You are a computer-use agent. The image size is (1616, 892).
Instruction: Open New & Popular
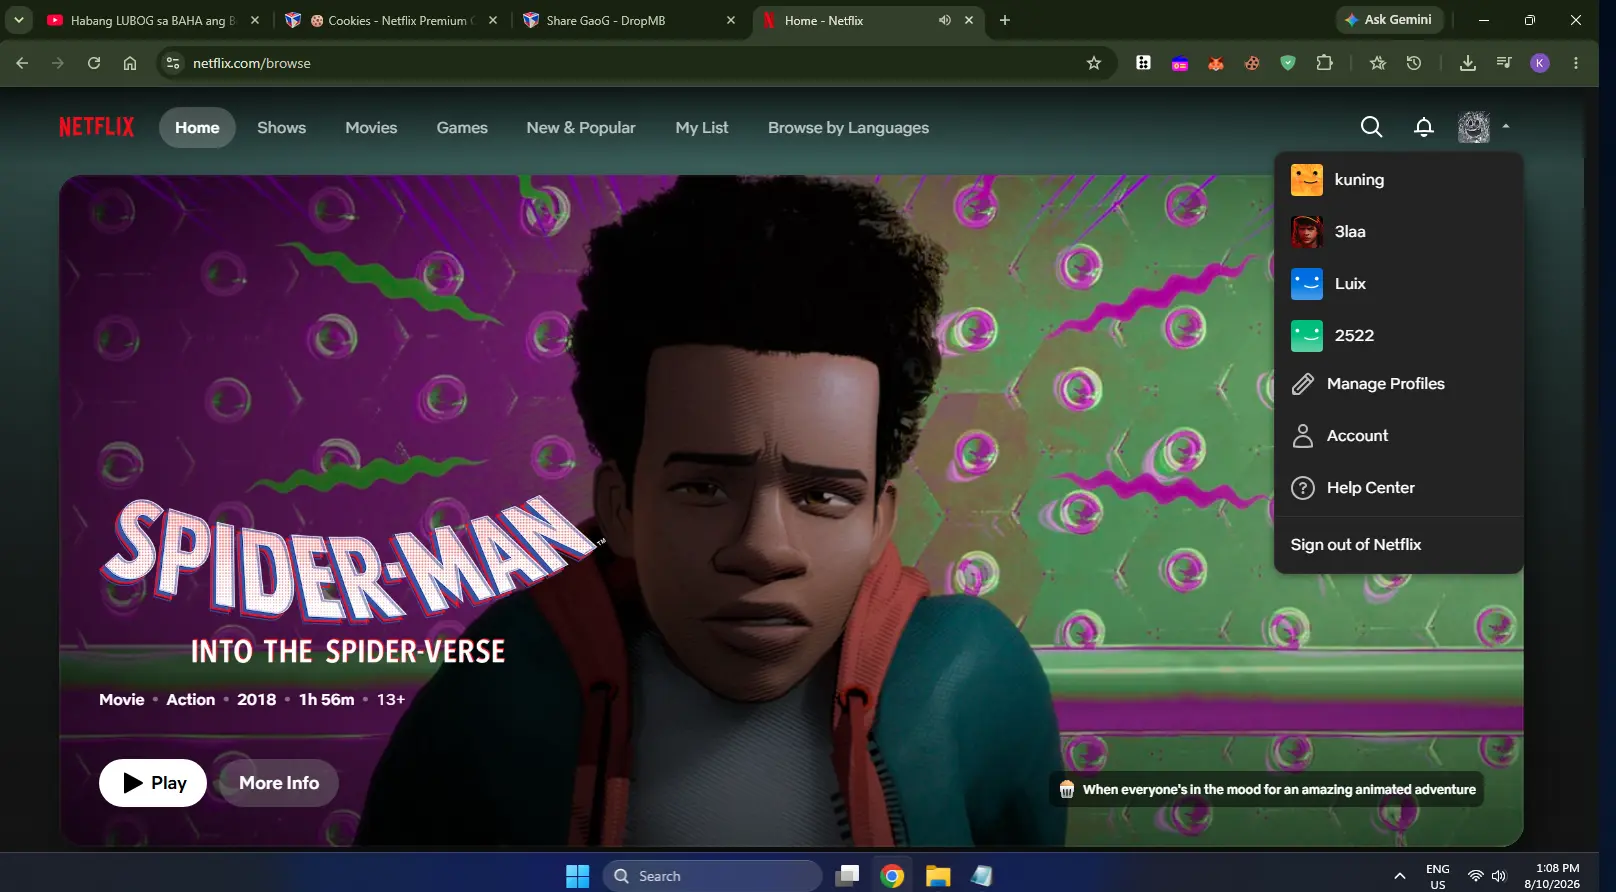tap(581, 127)
